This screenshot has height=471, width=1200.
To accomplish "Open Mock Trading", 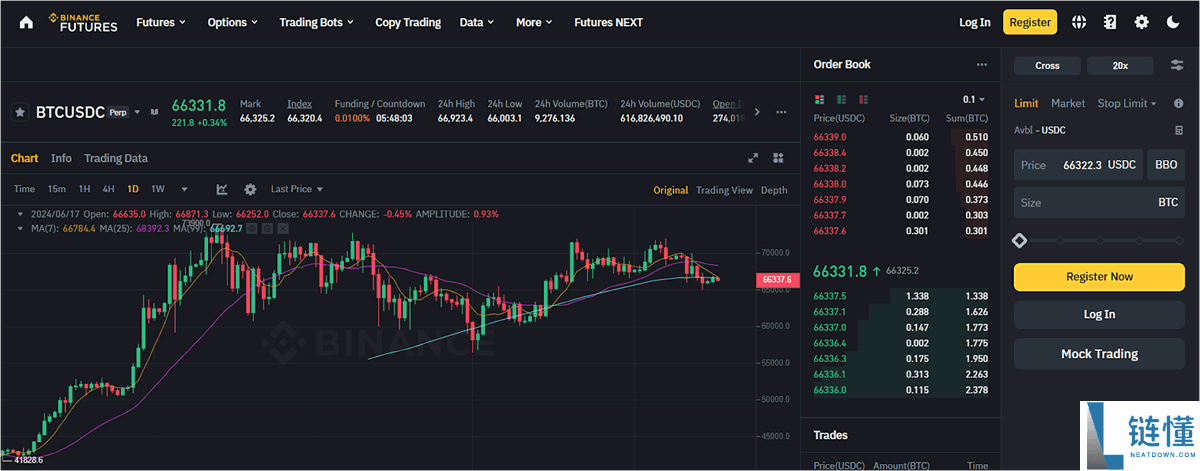I will 1100,353.
